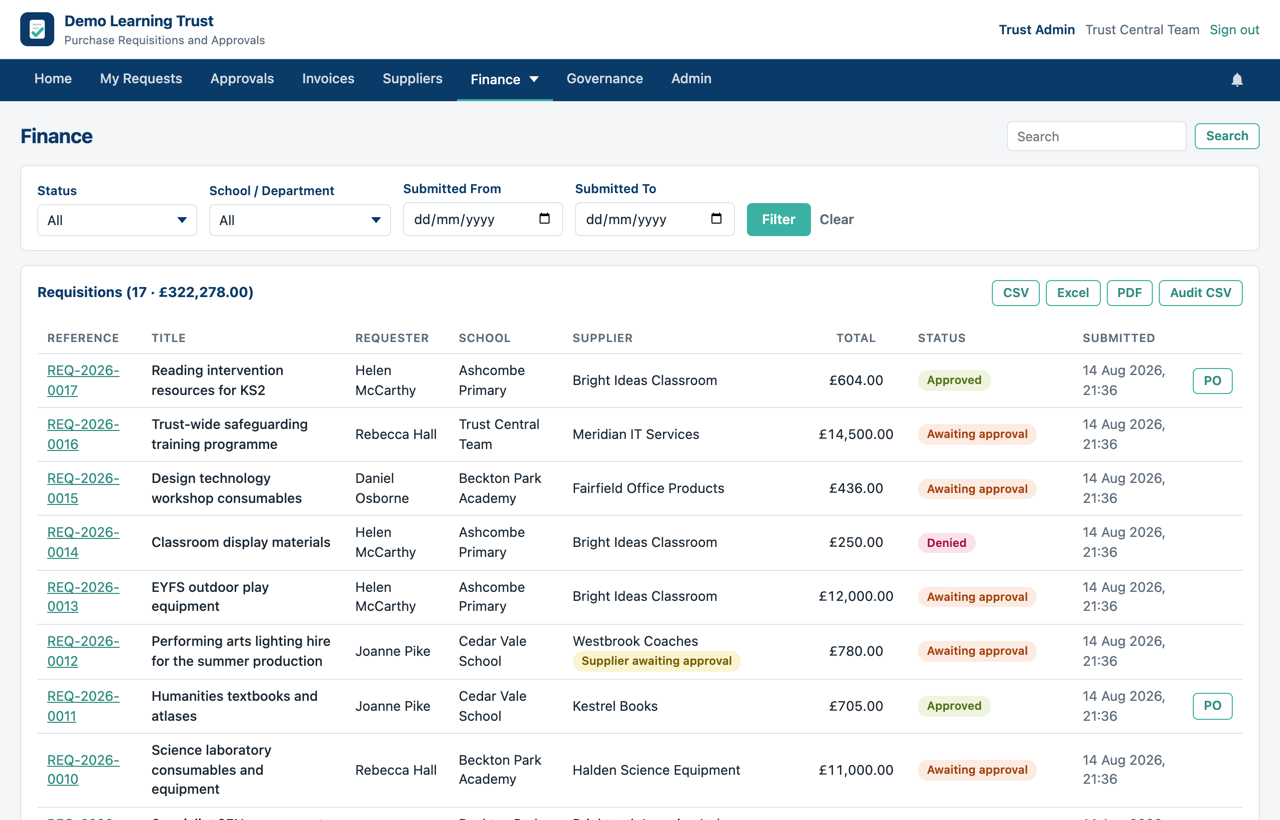This screenshot has width=1280, height=820.
Task: Click the Trust Central Team header label
Action: pyautogui.click(x=1142, y=30)
